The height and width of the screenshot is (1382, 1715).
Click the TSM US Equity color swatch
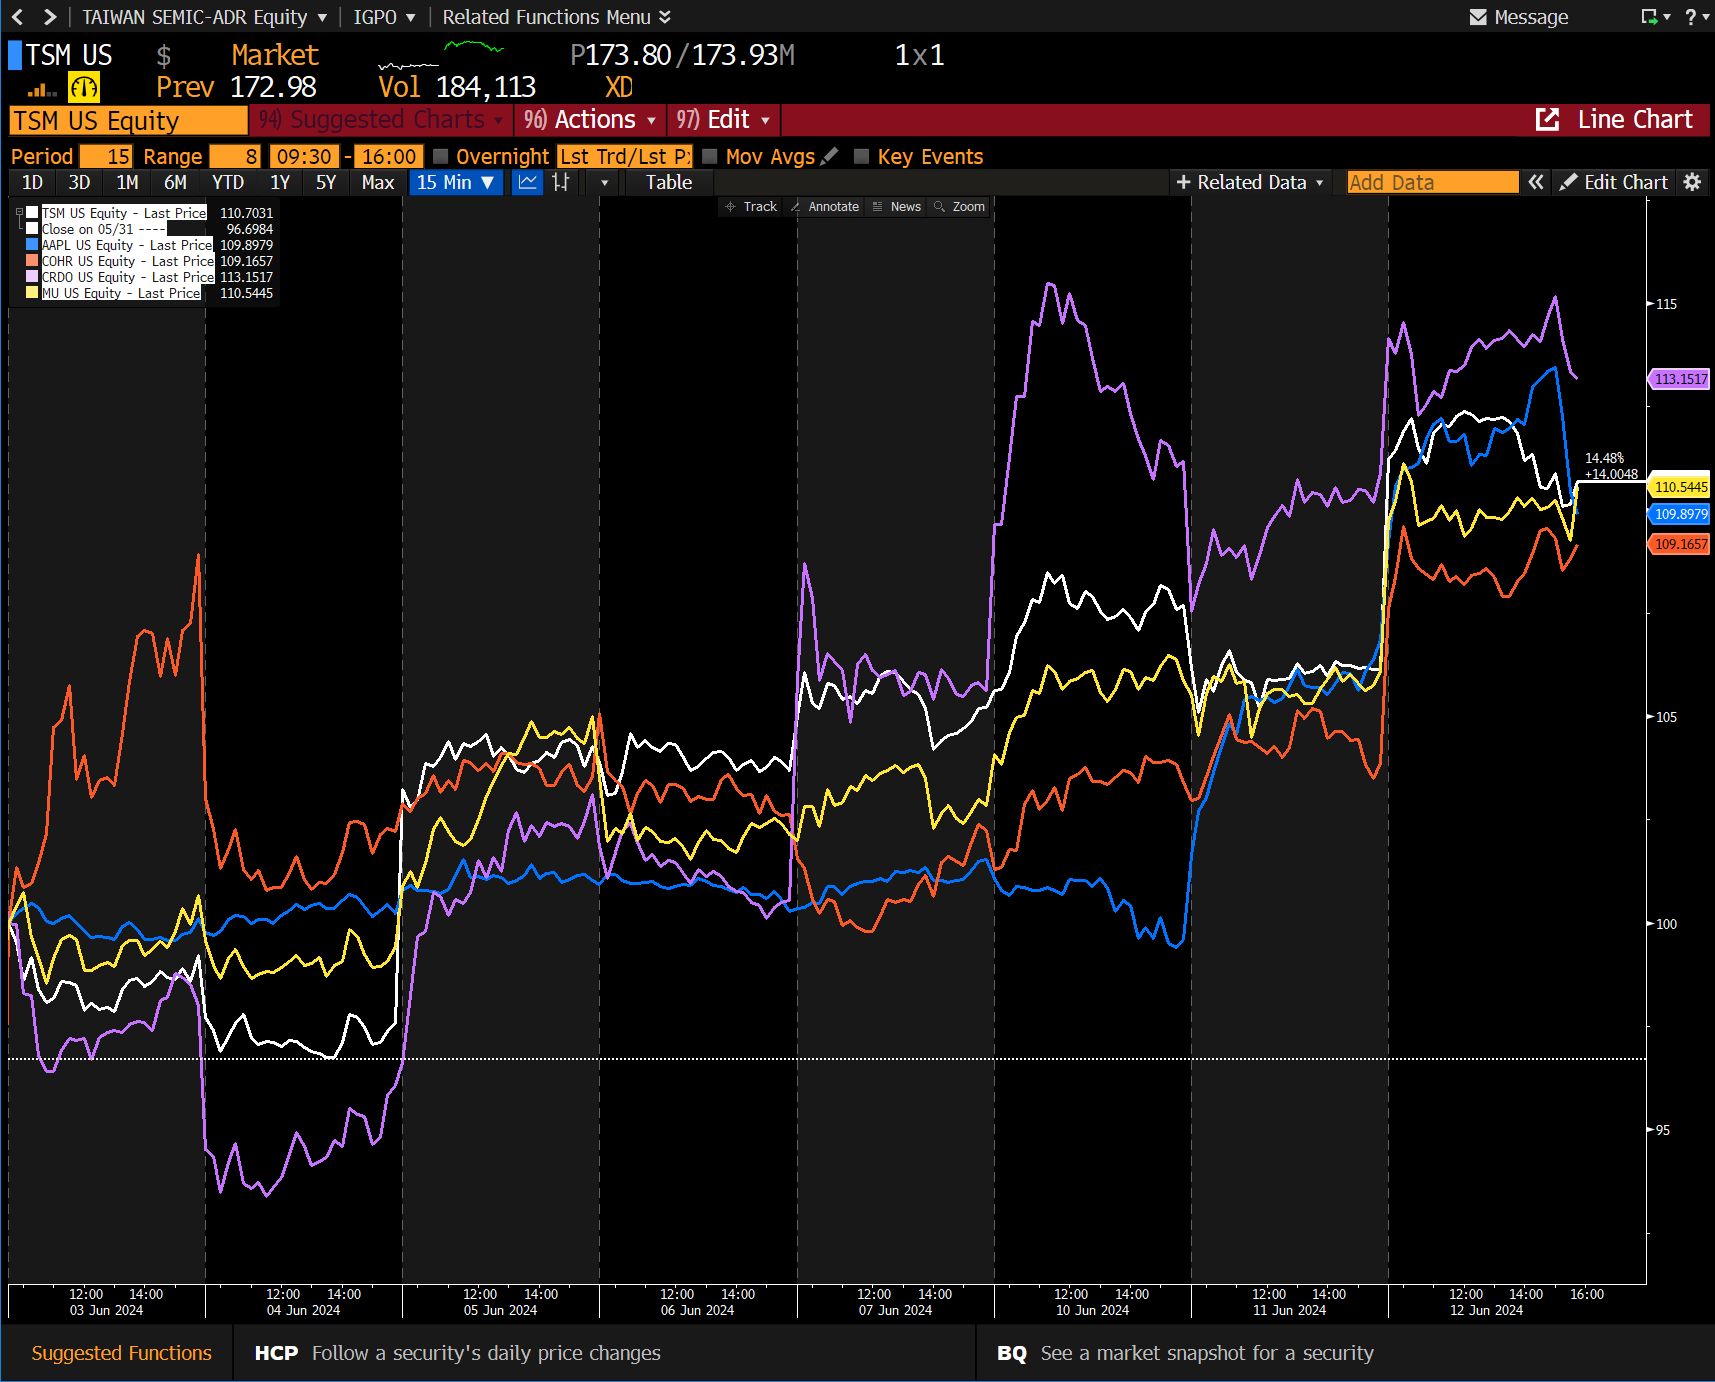tap(33, 213)
